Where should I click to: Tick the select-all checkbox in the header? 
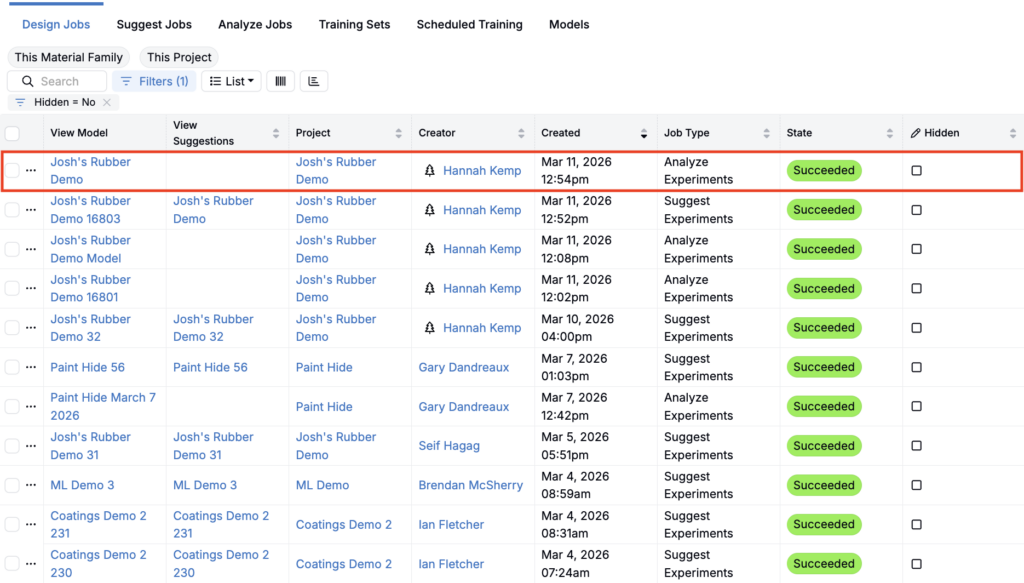tap(12, 133)
